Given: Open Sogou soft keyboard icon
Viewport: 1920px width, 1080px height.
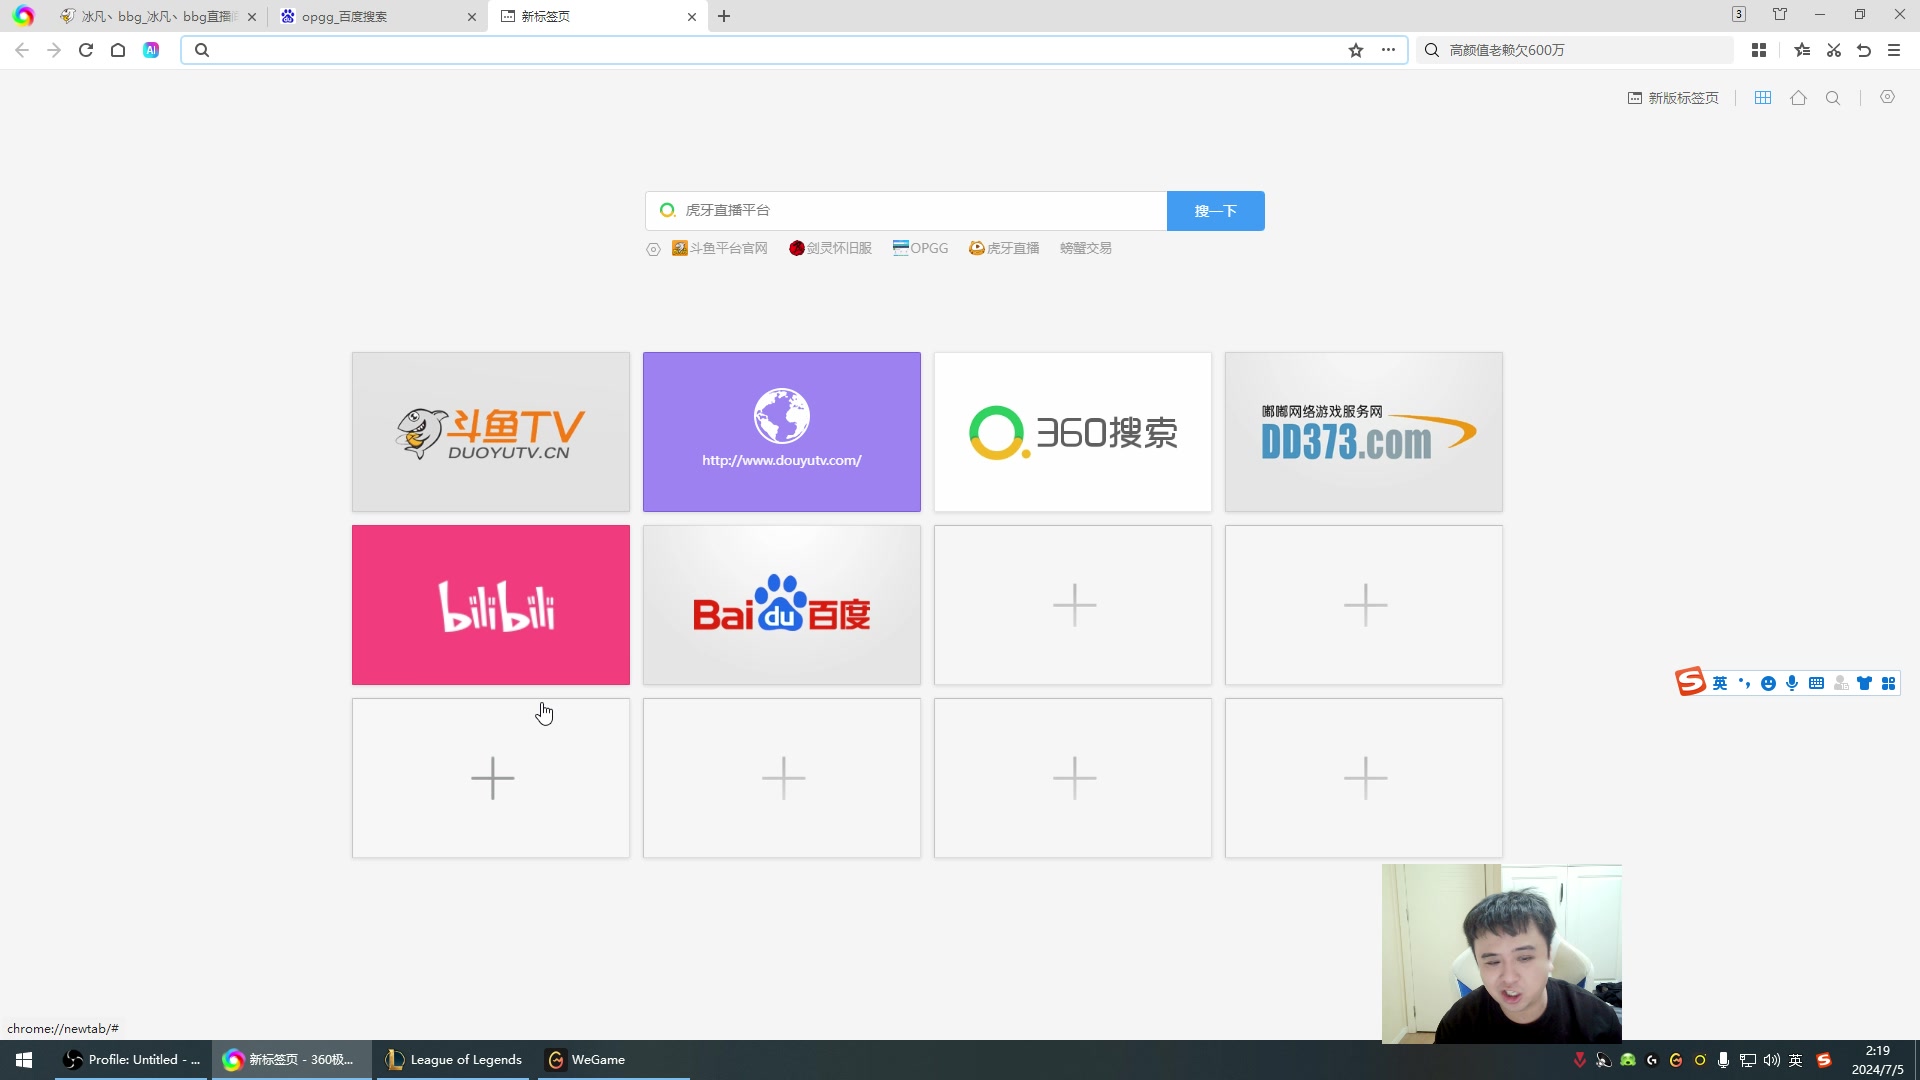Looking at the screenshot, I should (1816, 683).
